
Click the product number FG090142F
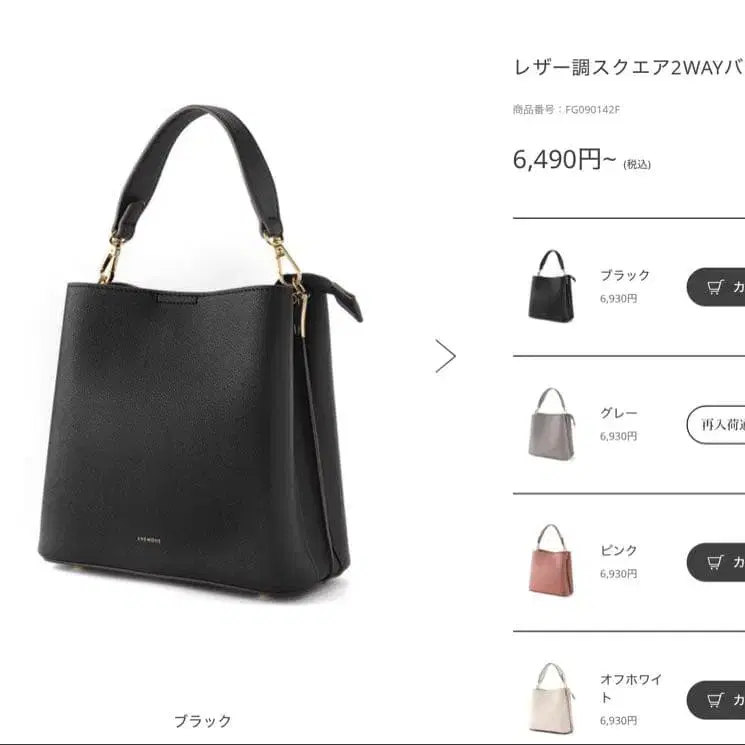[x=592, y=110]
